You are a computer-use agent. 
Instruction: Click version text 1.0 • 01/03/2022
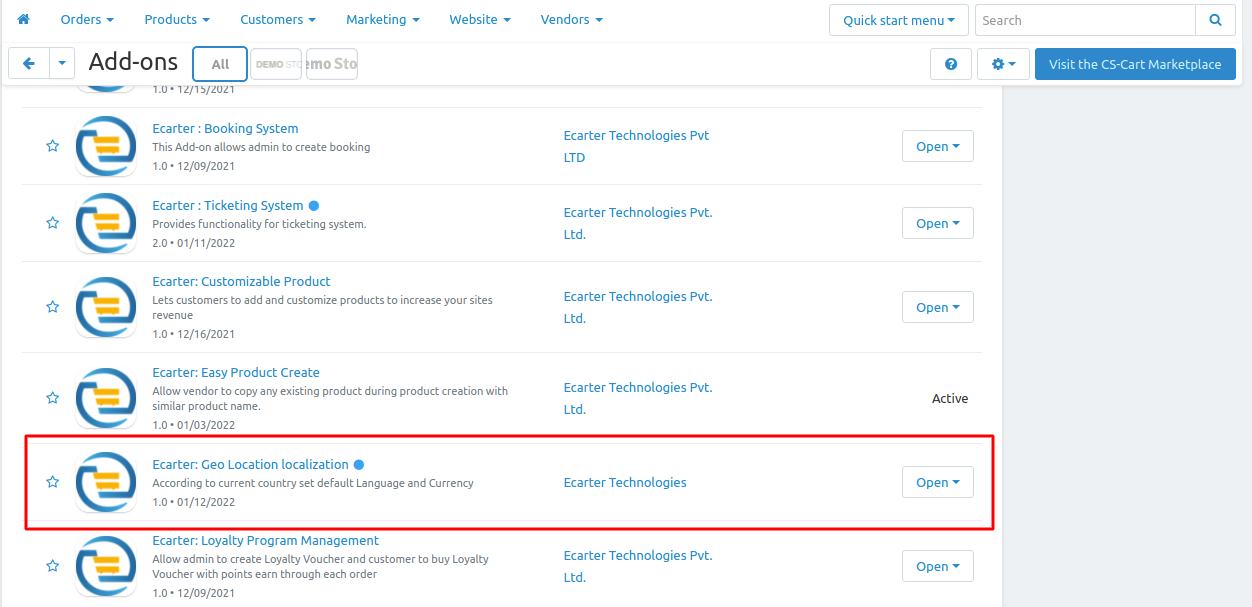point(193,425)
